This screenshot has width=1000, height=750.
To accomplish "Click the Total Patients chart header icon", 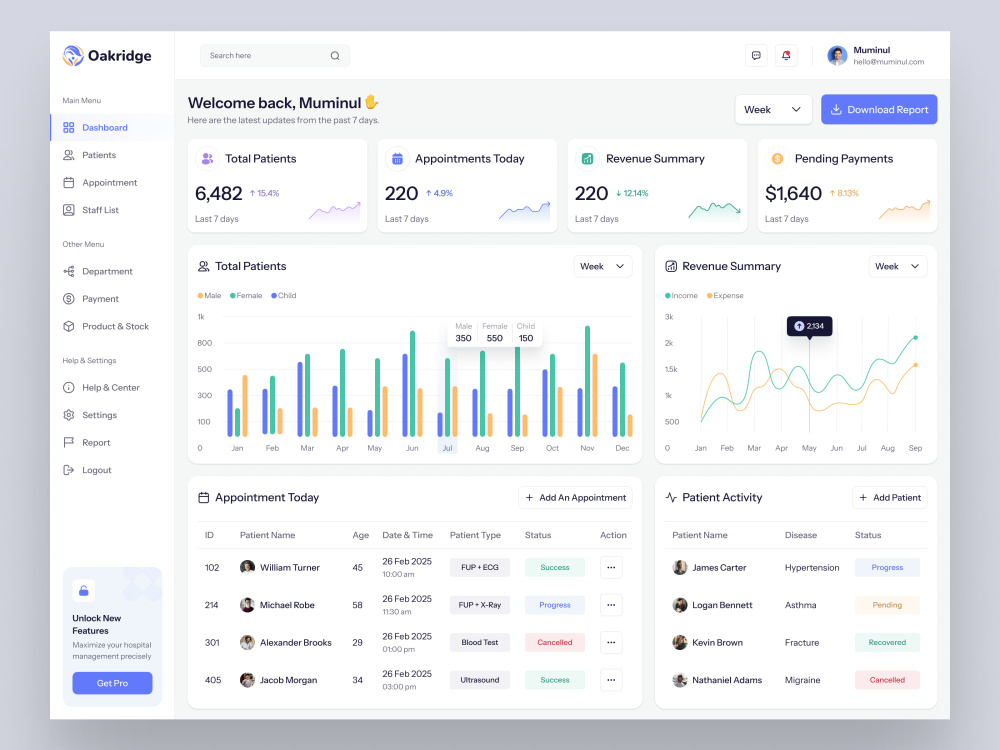I will pos(203,266).
